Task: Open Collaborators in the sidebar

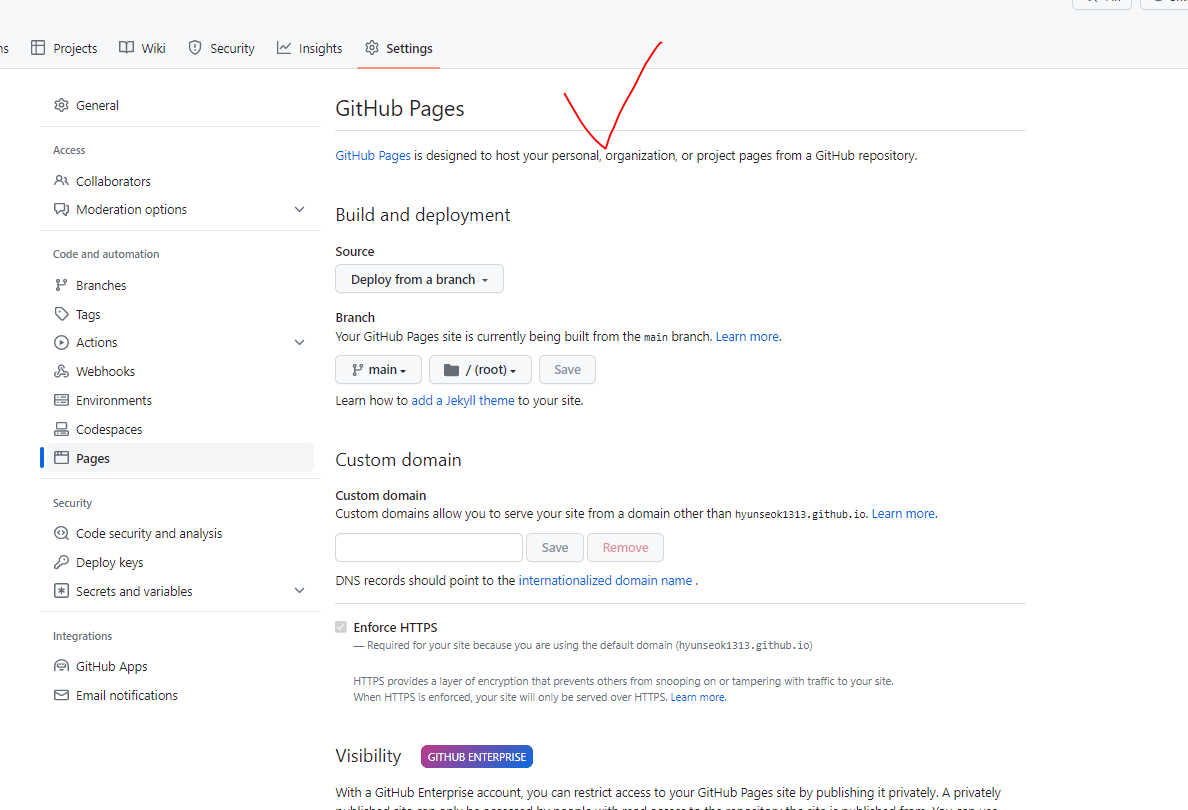Action: [180, 180]
